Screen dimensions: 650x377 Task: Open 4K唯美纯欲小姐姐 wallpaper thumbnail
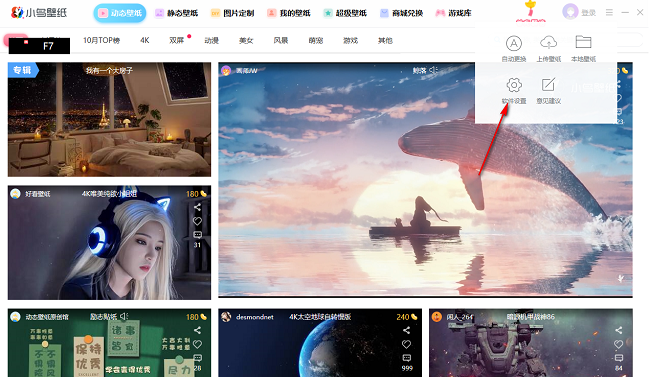click(x=109, y=243)
